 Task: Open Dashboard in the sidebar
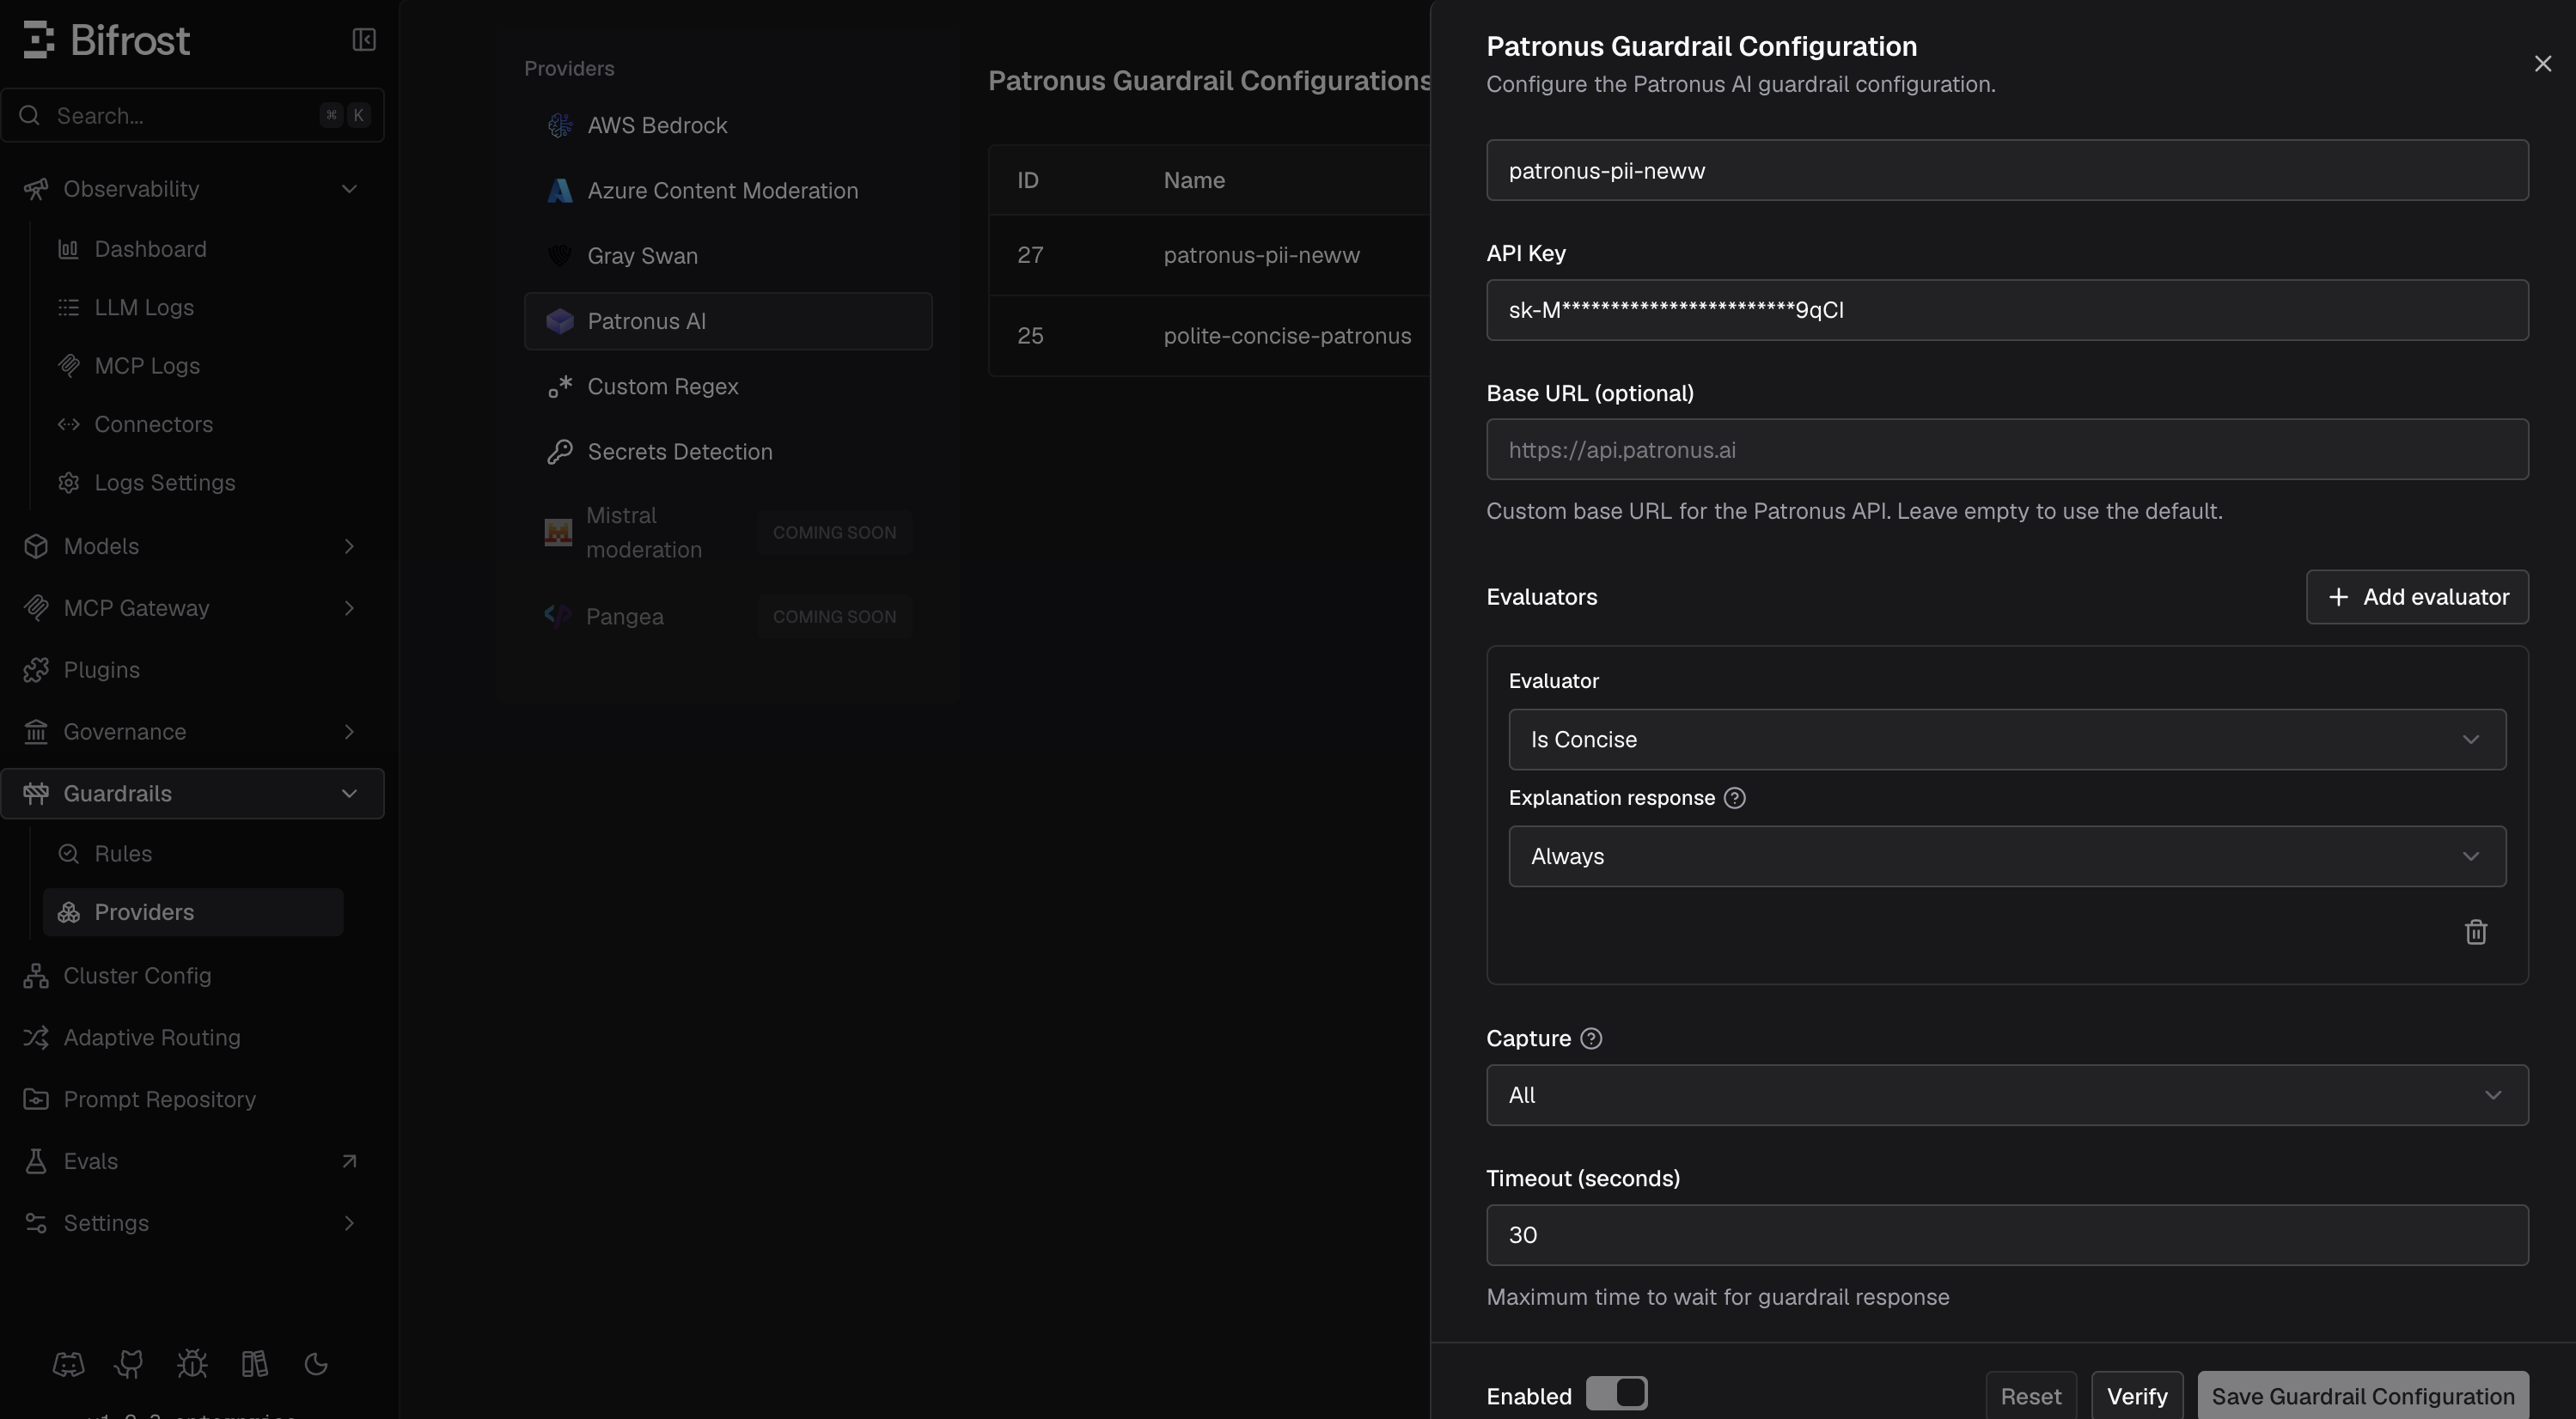193,249
